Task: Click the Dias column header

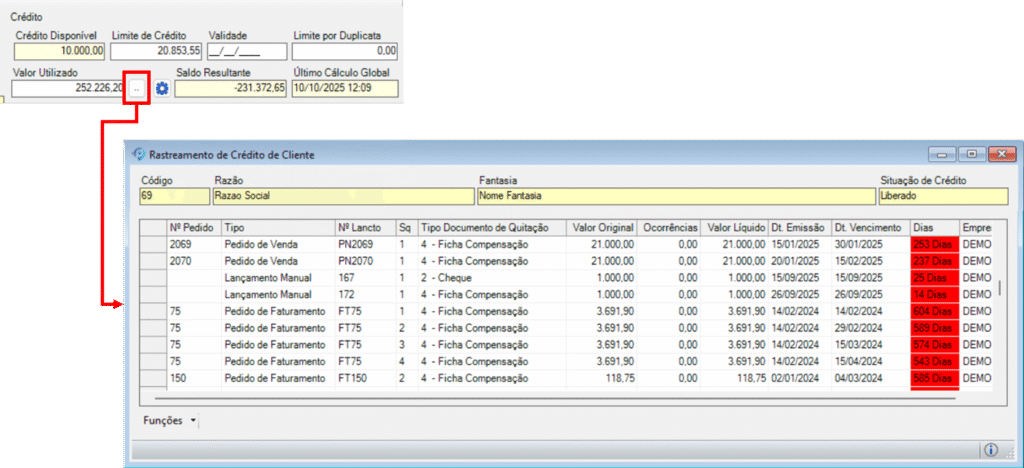Action: point(934,227)
